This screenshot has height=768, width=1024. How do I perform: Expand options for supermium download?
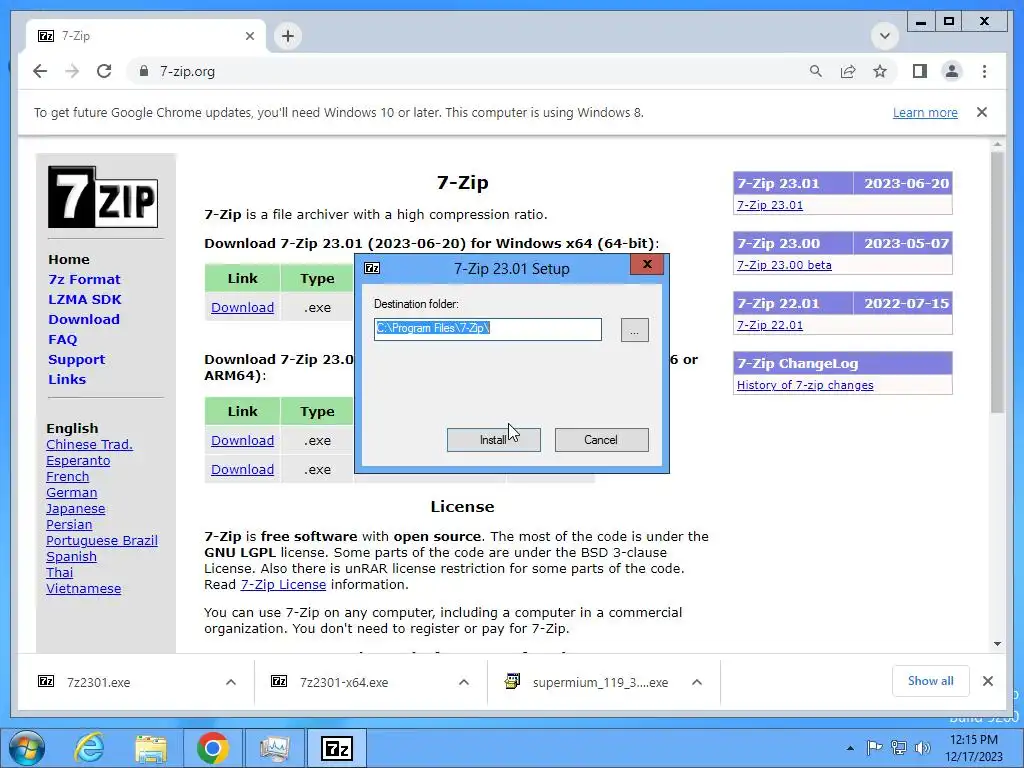(x=697, y=682)
